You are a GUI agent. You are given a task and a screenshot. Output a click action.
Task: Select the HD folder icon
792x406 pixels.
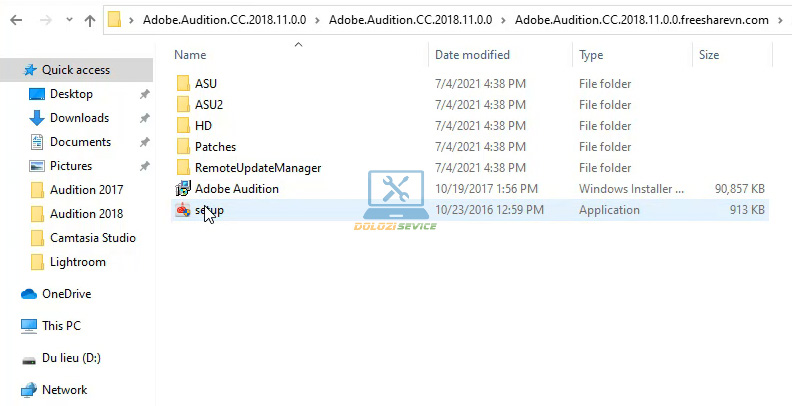tap(183, 125)
